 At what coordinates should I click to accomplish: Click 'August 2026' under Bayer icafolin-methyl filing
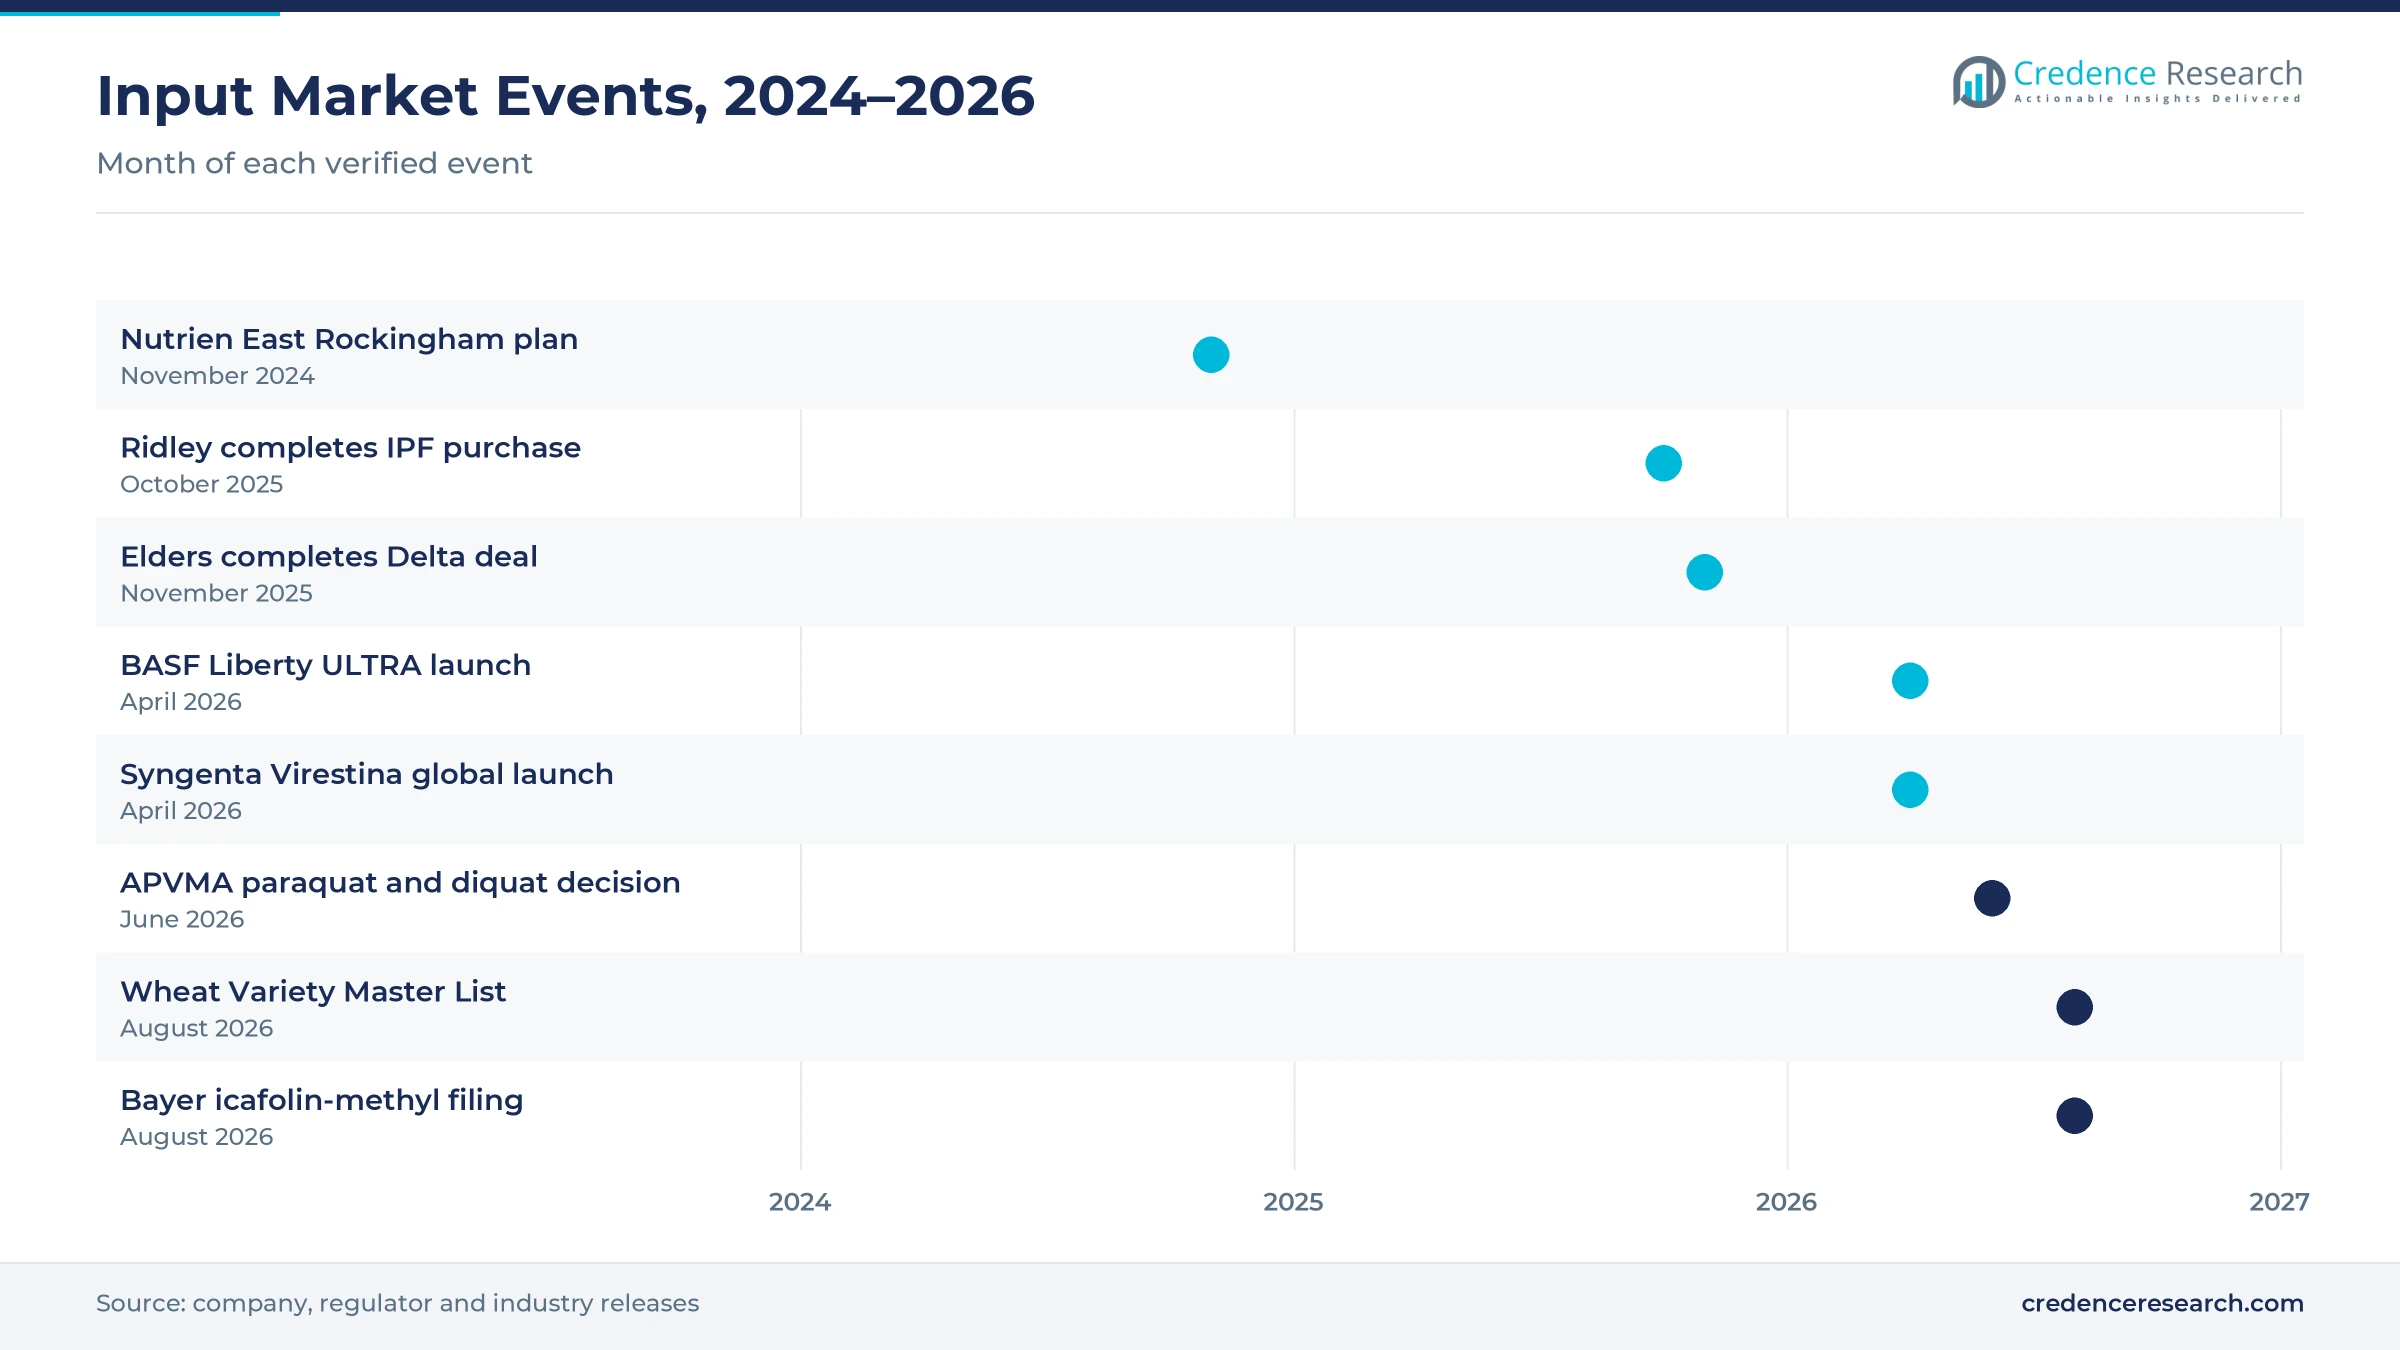196,1137
